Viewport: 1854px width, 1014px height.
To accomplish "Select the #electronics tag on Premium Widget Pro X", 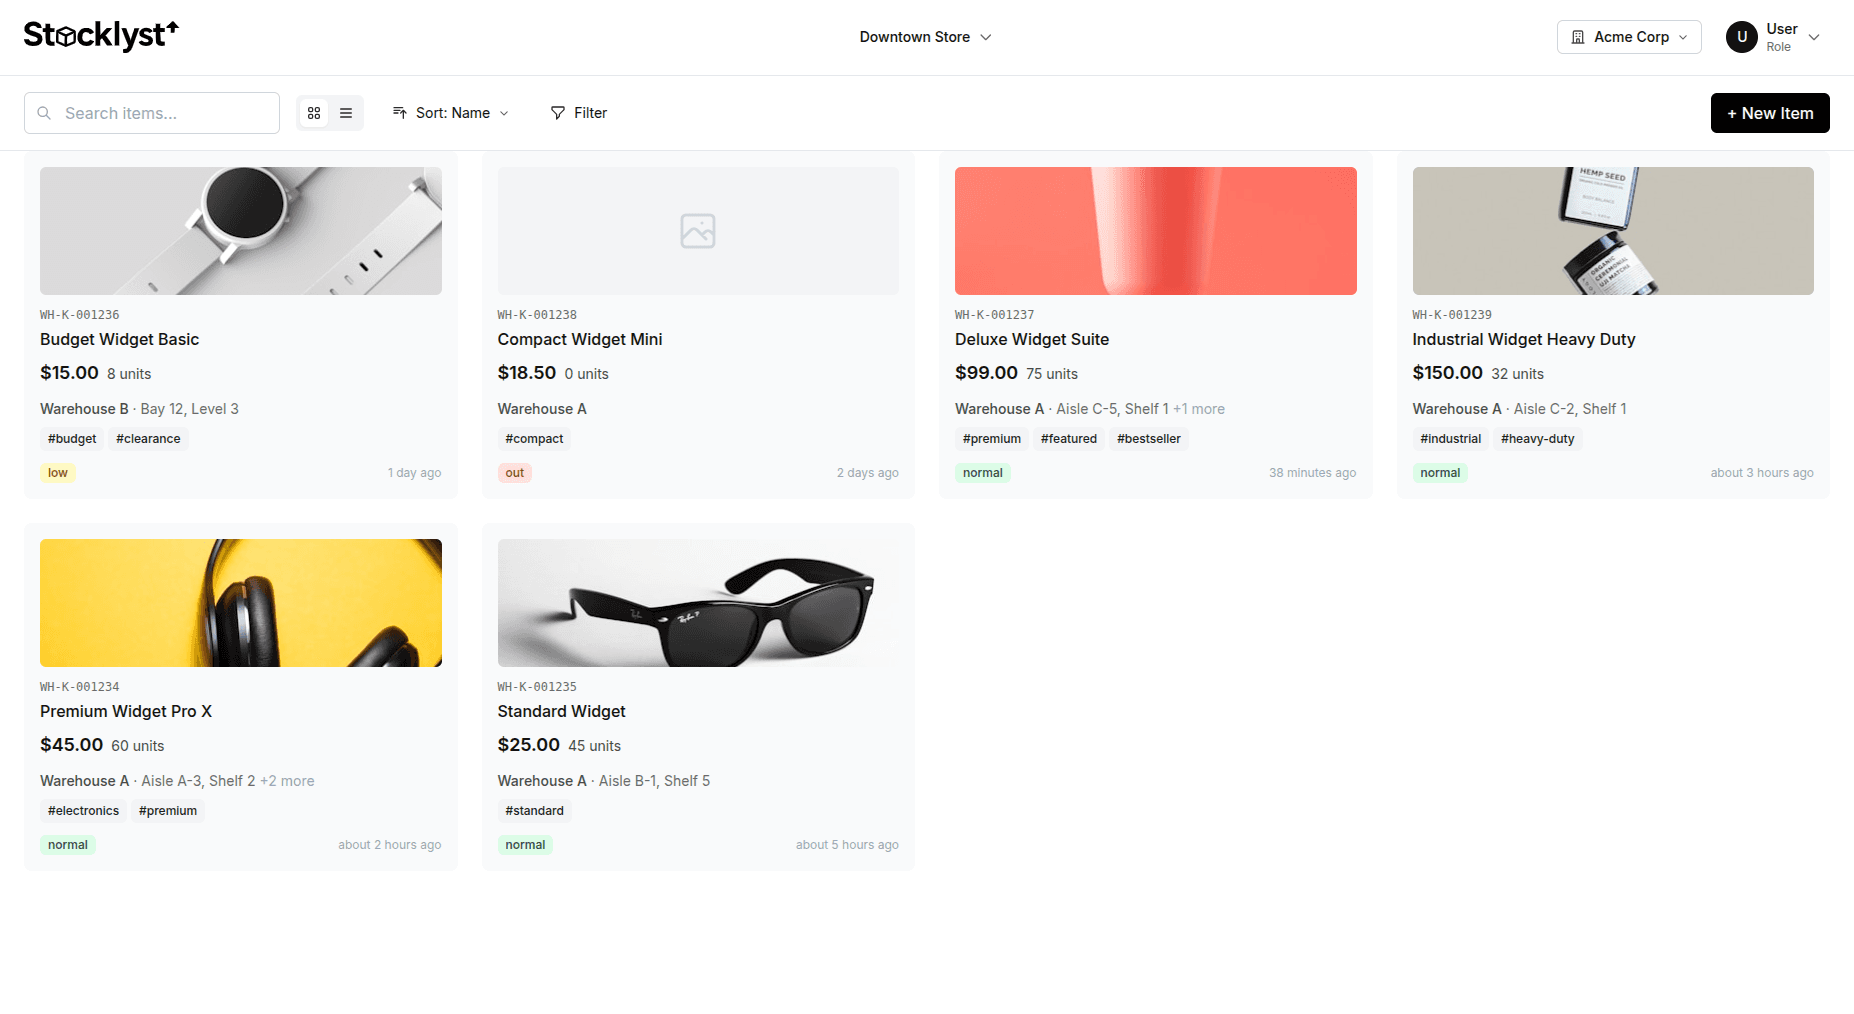I will (83, 810).
